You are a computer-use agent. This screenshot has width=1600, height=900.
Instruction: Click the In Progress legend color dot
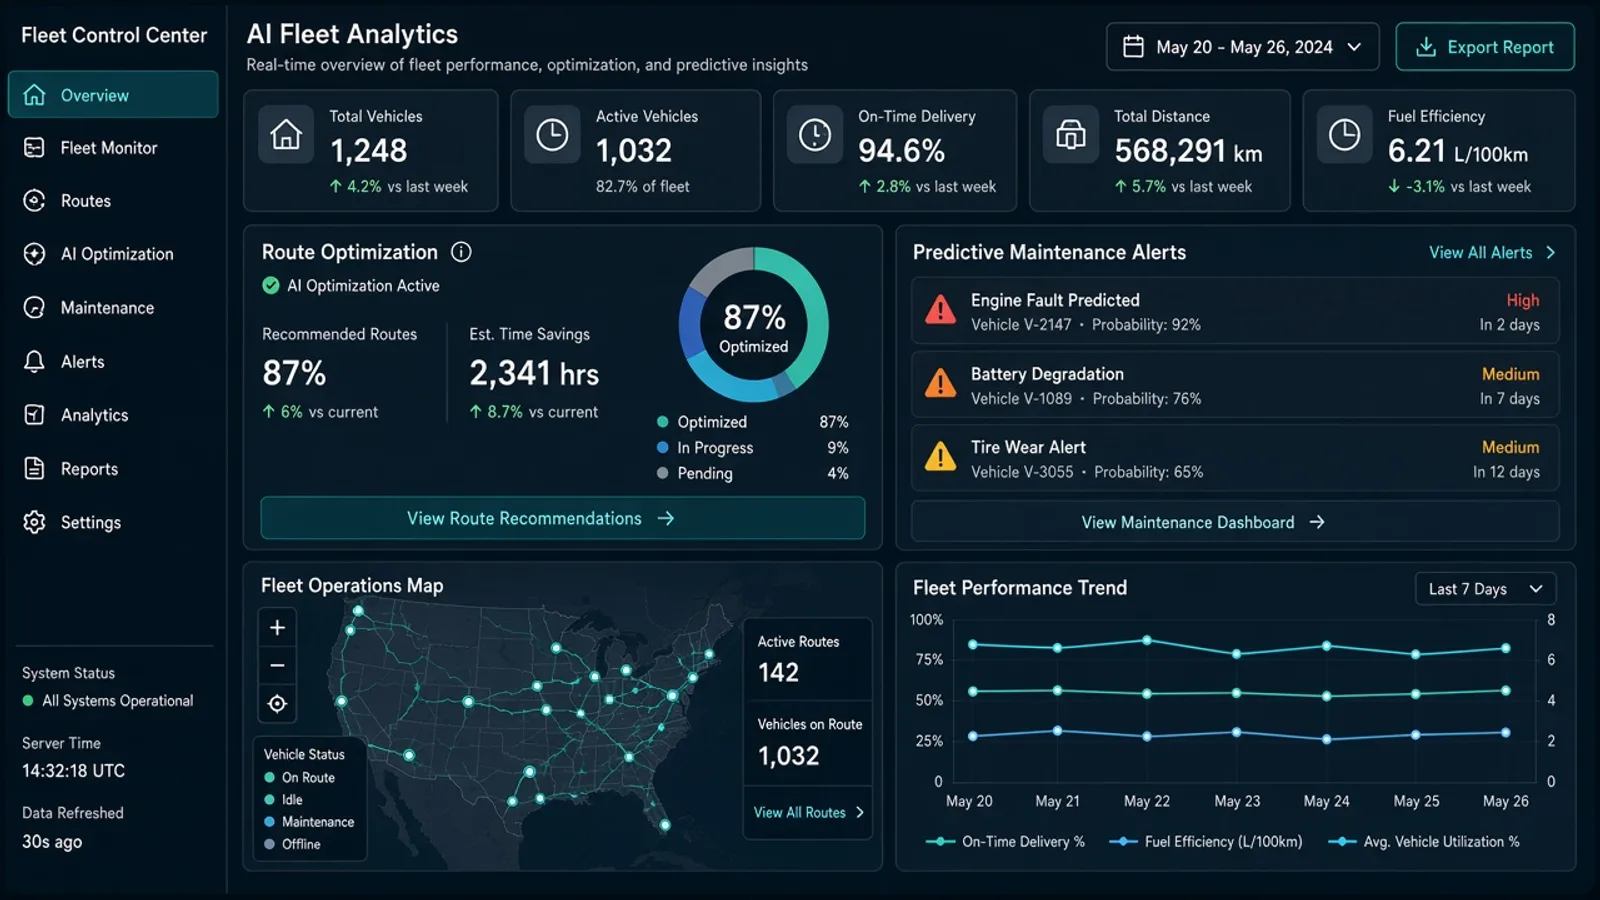(x=662, y=448)
